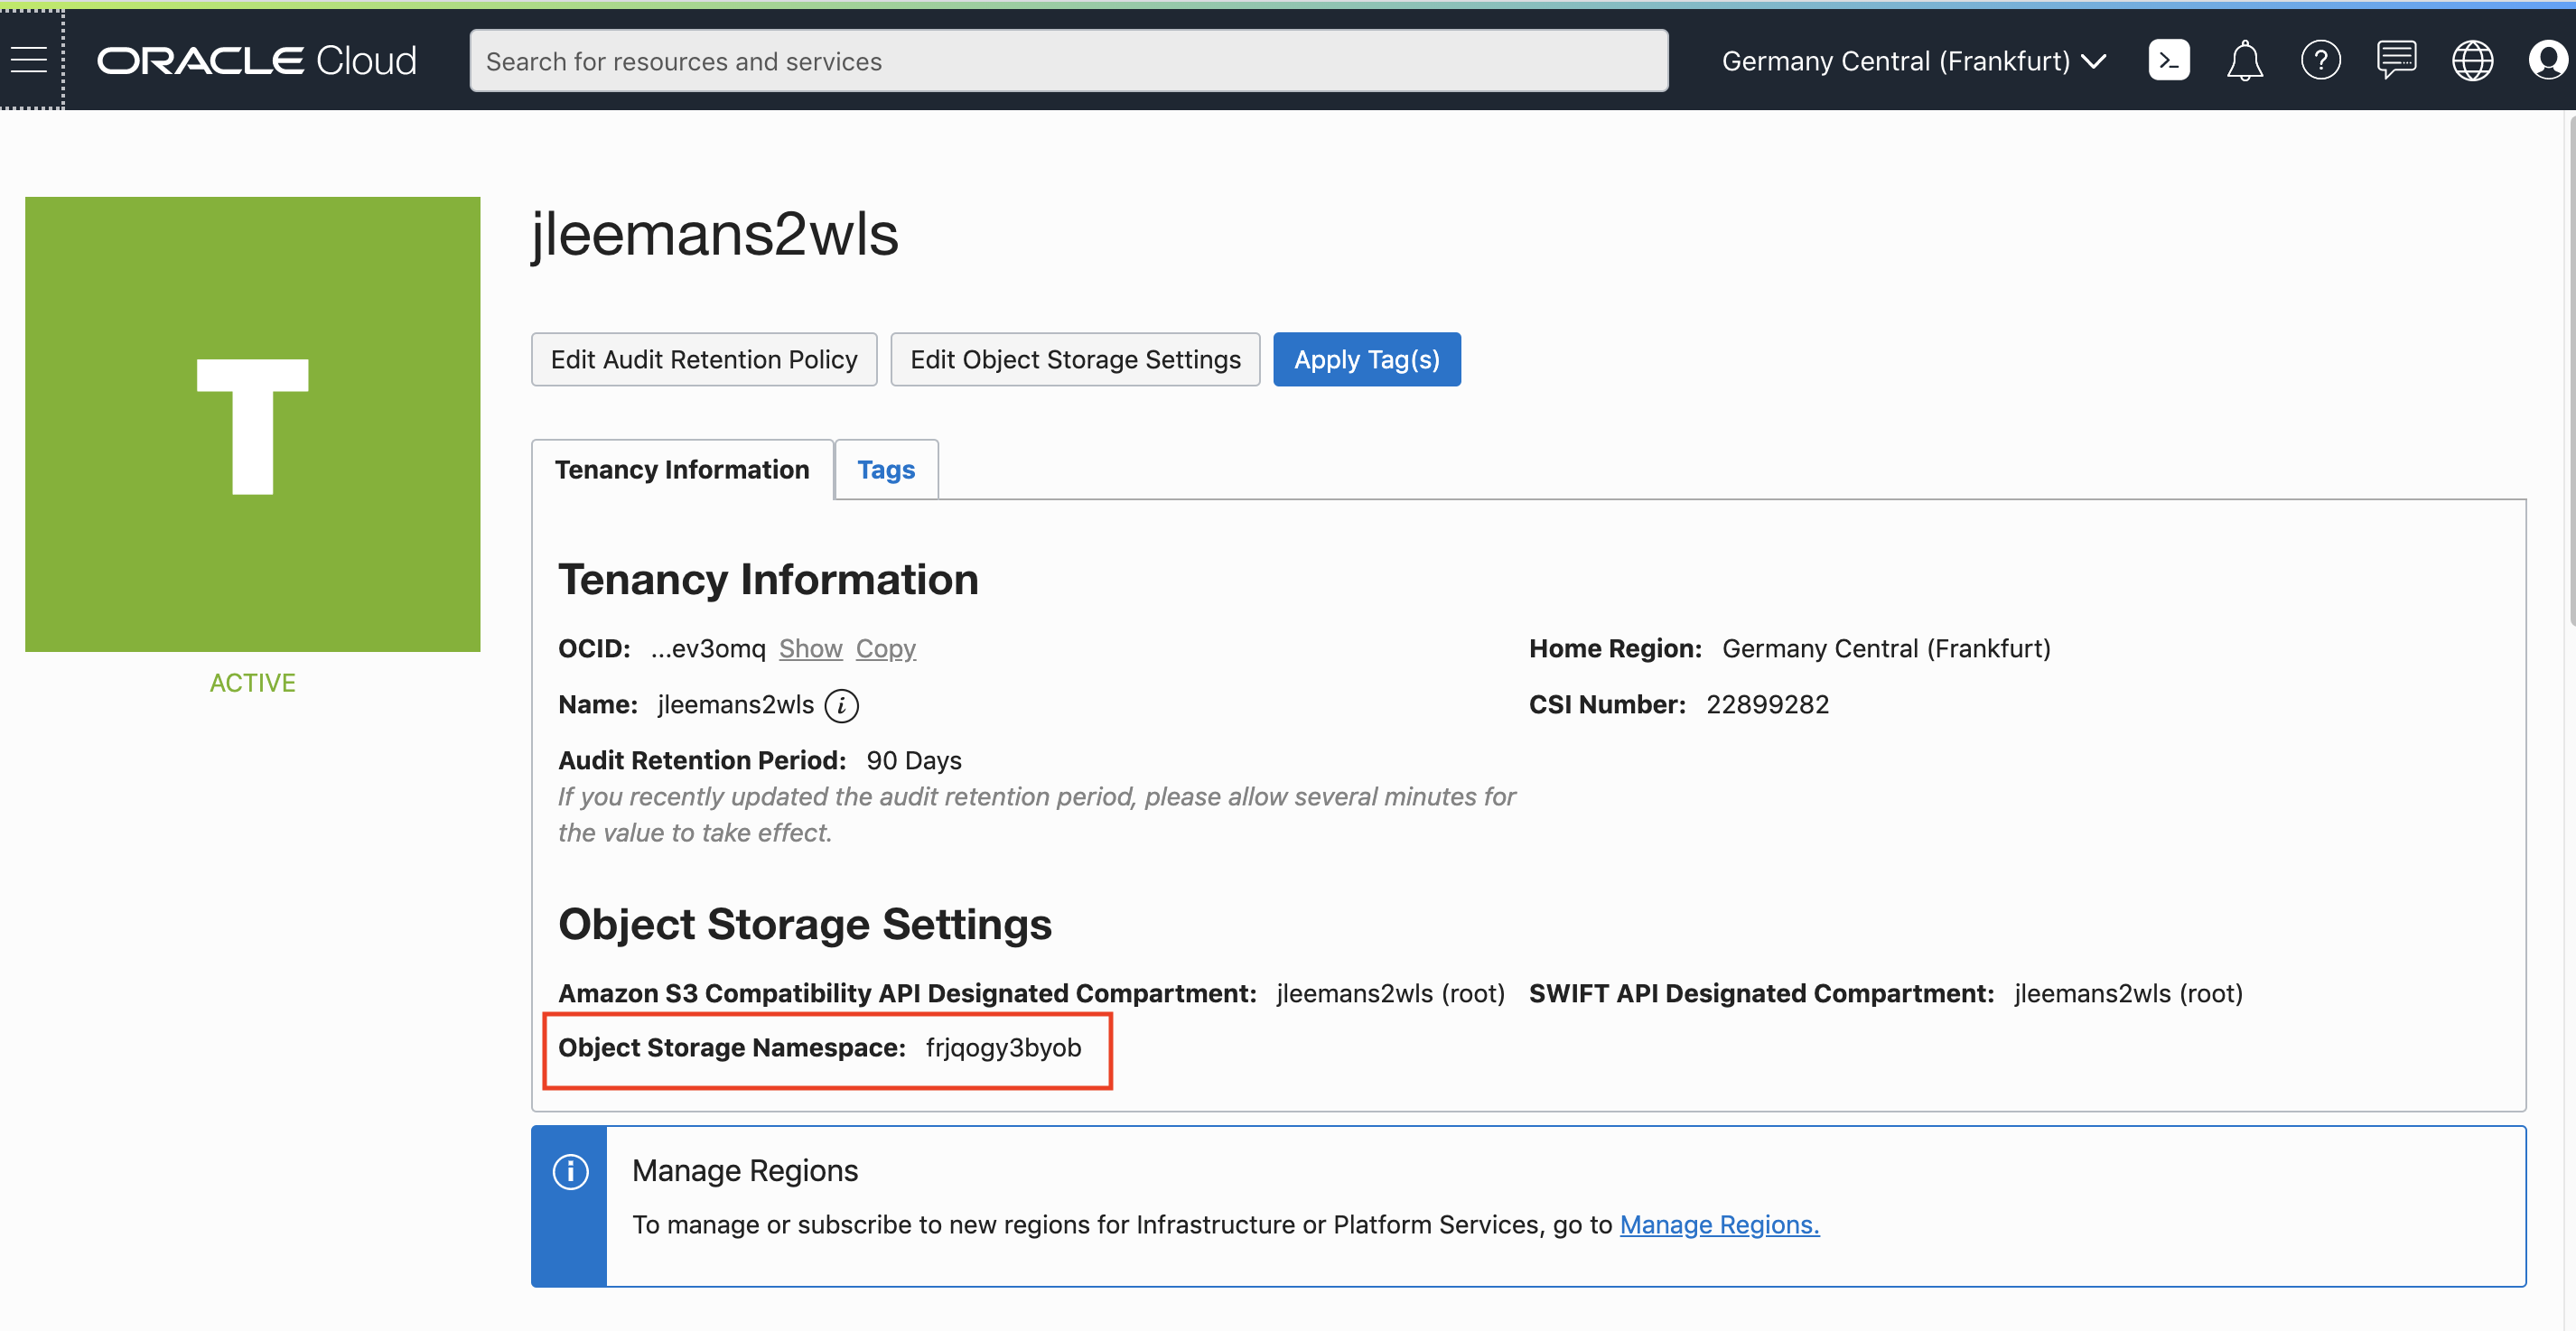Click the ACTIVE status label

tap(252, 683)
